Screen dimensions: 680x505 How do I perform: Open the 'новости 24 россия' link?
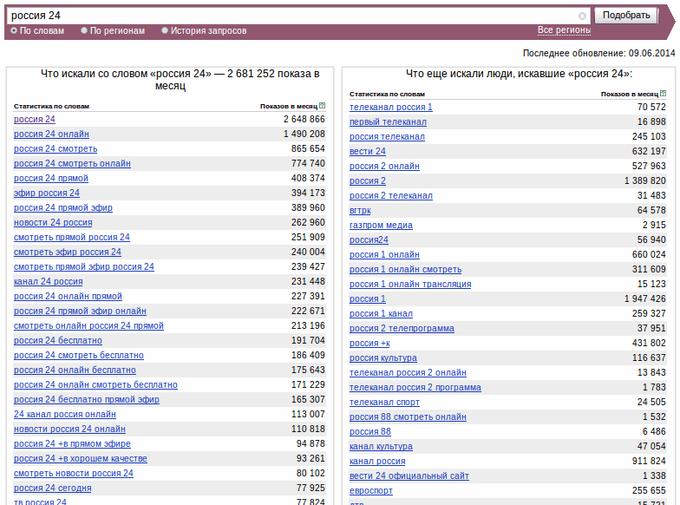coord(53,223)
